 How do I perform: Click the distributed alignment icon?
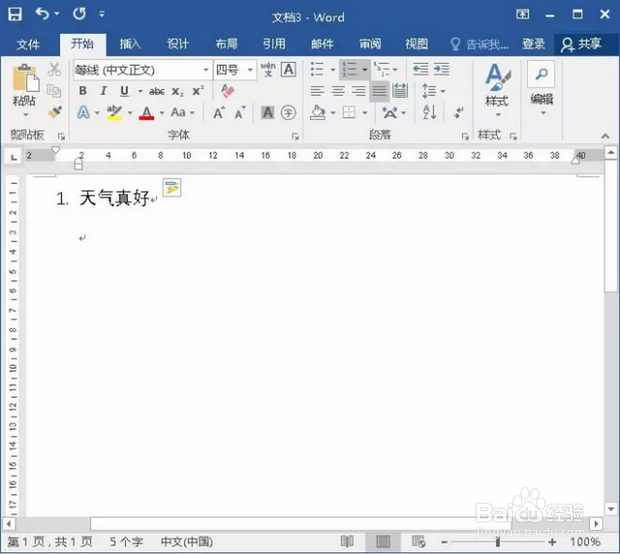point(400,91)
